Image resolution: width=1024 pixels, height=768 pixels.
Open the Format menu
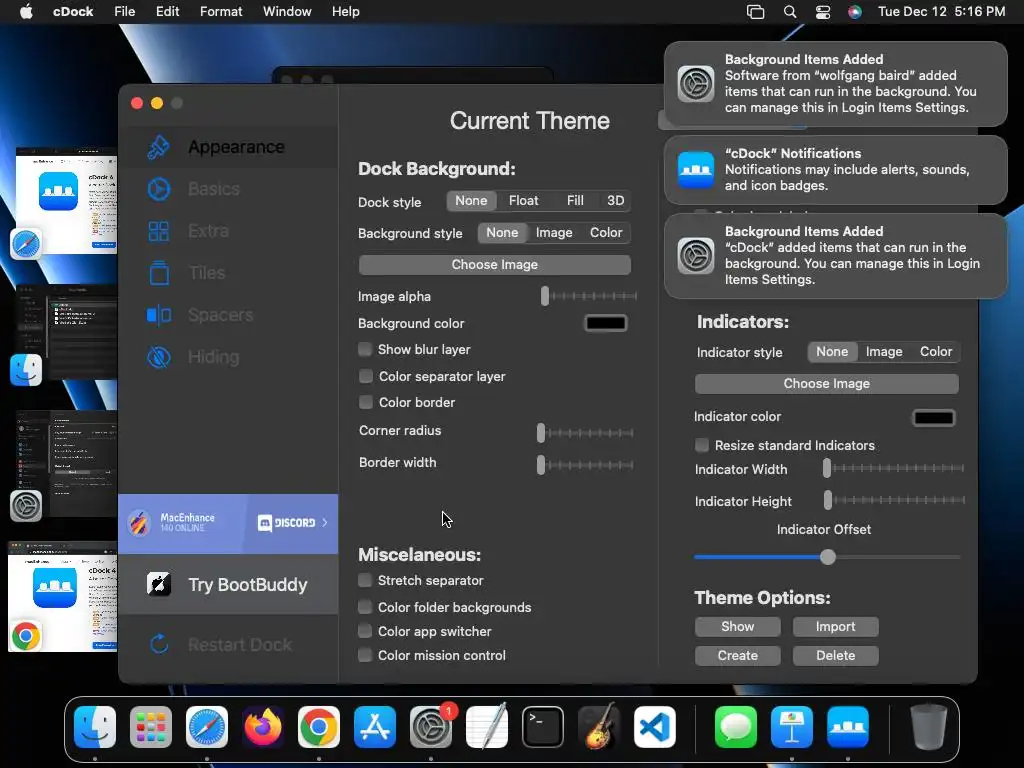(x=221, y=12)
